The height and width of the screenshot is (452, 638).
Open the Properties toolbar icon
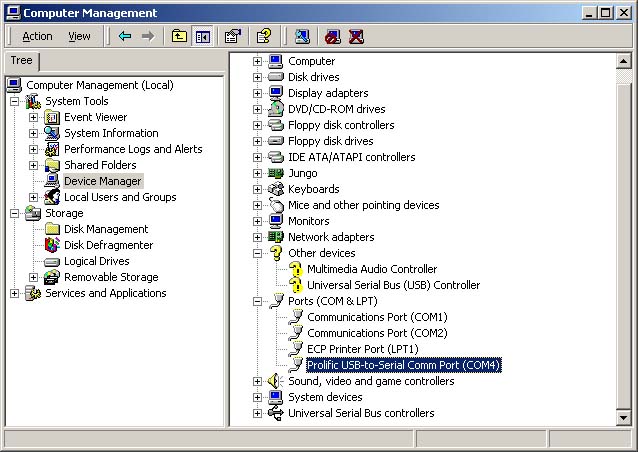[x=233, y=36]
